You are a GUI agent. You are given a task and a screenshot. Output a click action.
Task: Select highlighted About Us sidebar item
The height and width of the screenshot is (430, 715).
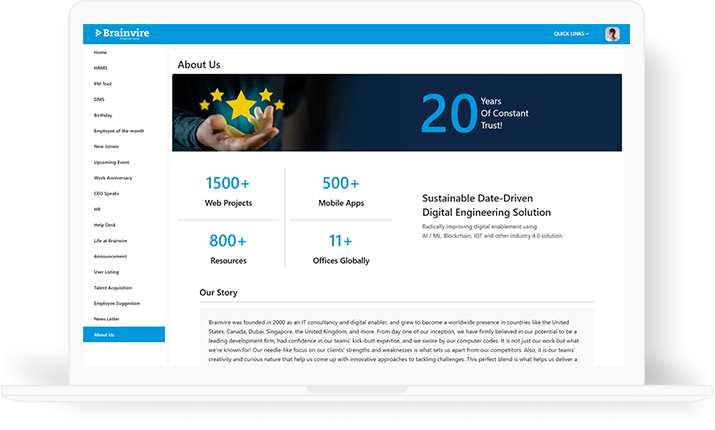point(124,334)
